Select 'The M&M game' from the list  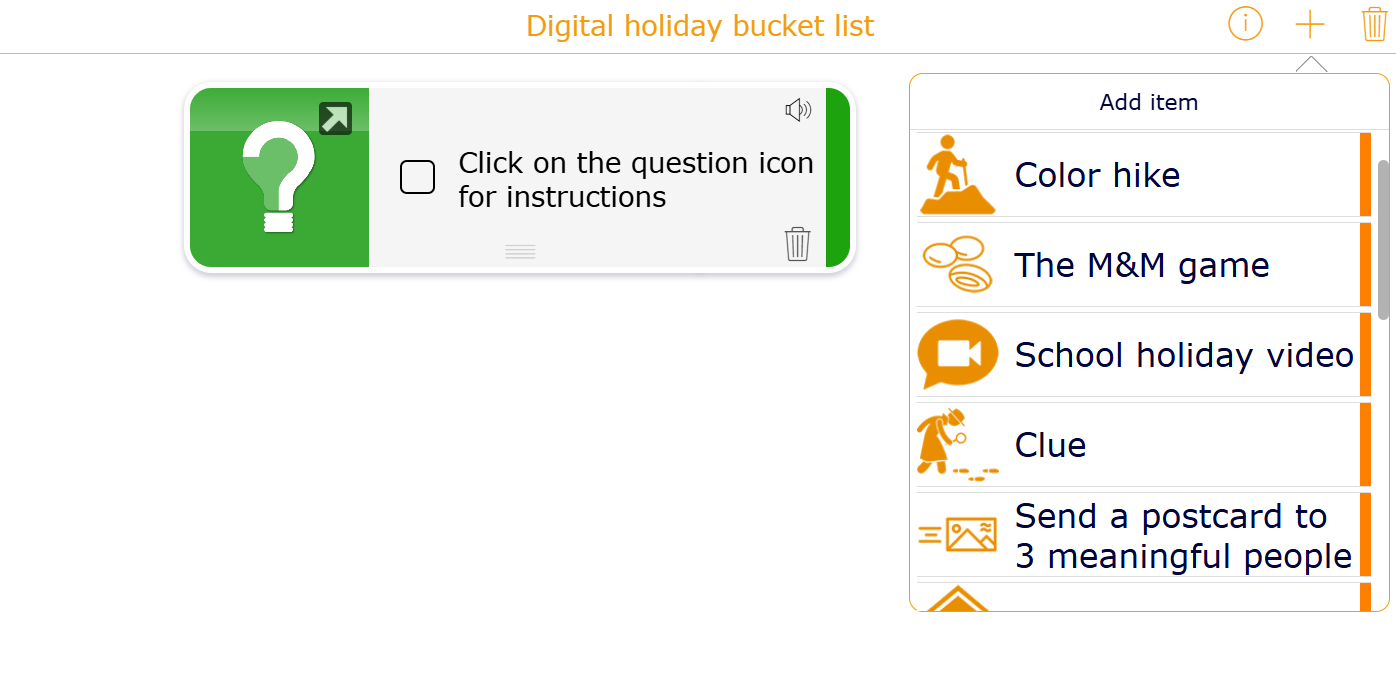1141,265
